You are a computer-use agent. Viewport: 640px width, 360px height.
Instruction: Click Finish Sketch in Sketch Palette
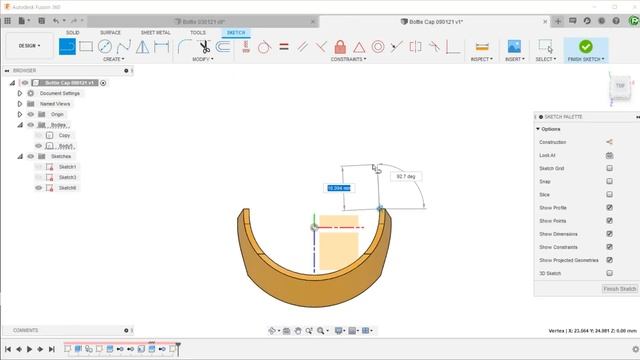pos(620,289)
